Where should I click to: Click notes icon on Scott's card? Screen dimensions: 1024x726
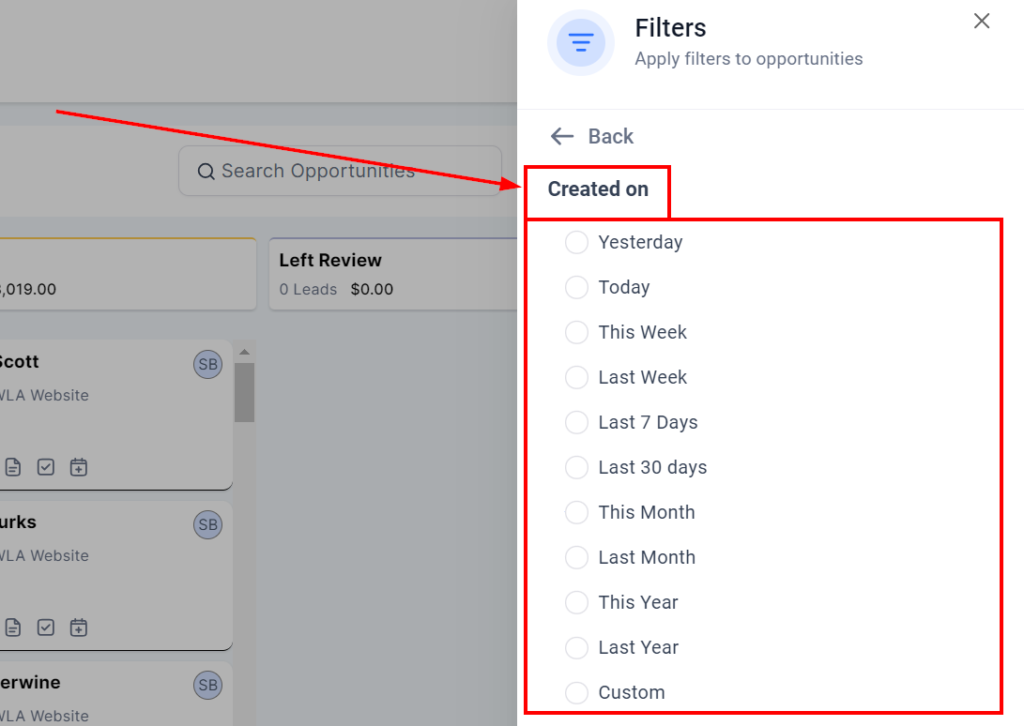pyautogui.click(x=13, y=467)
